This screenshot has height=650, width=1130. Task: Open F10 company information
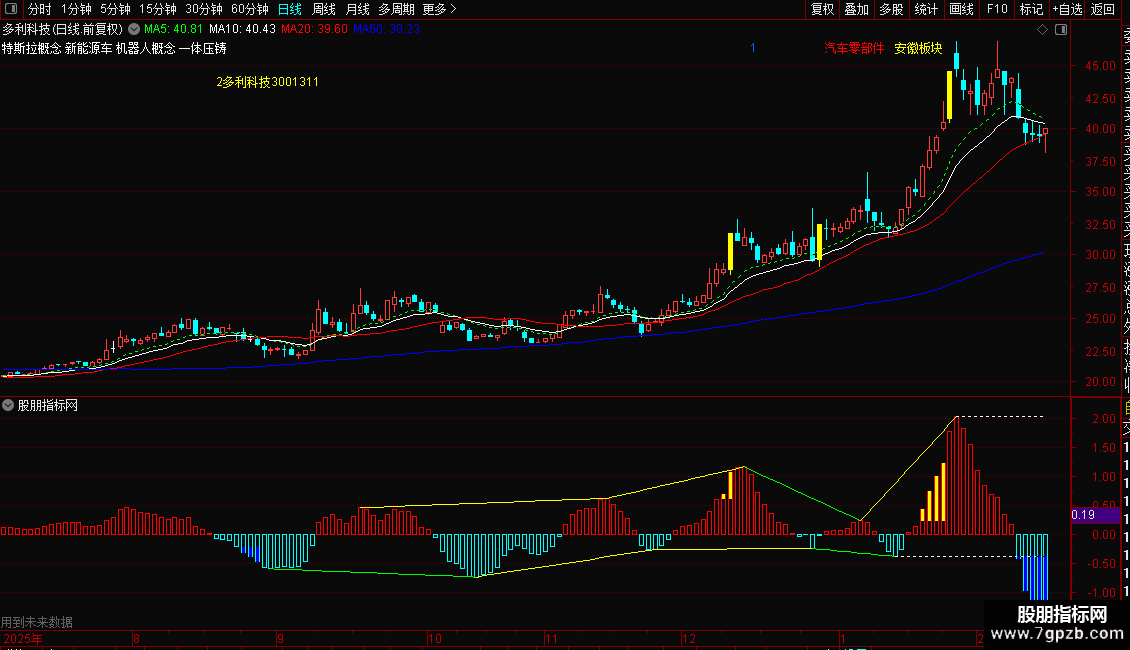[997, 9]
